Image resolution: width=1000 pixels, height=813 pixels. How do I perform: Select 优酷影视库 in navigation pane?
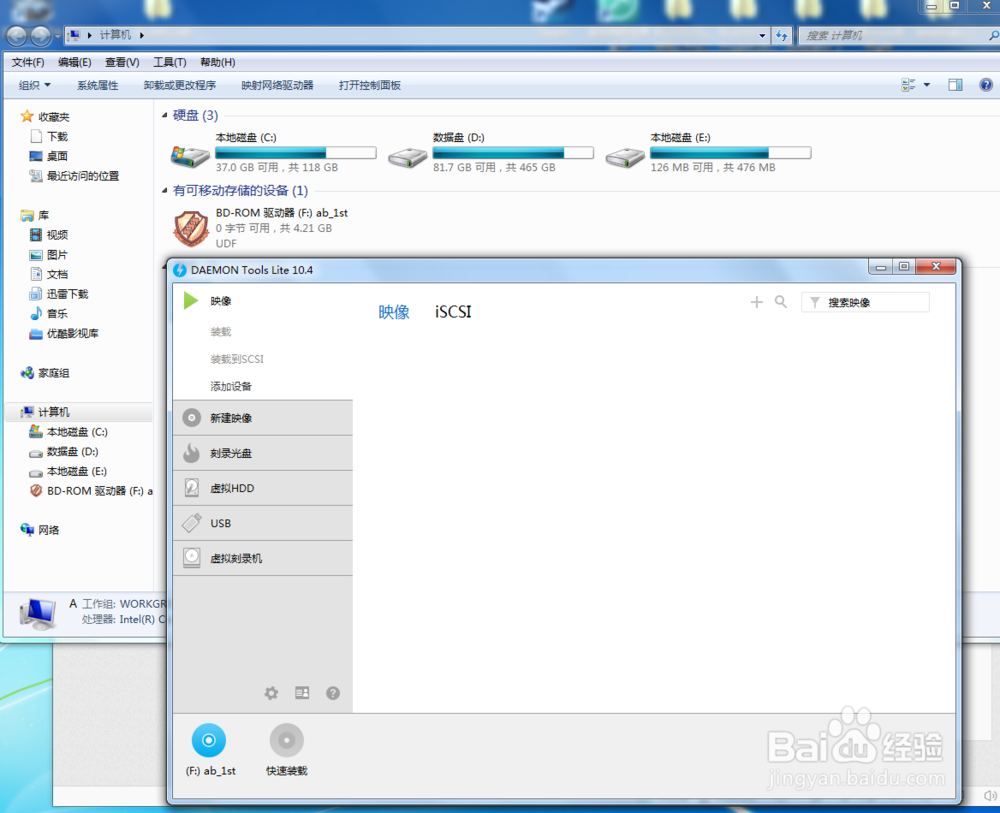pos(64,333)
